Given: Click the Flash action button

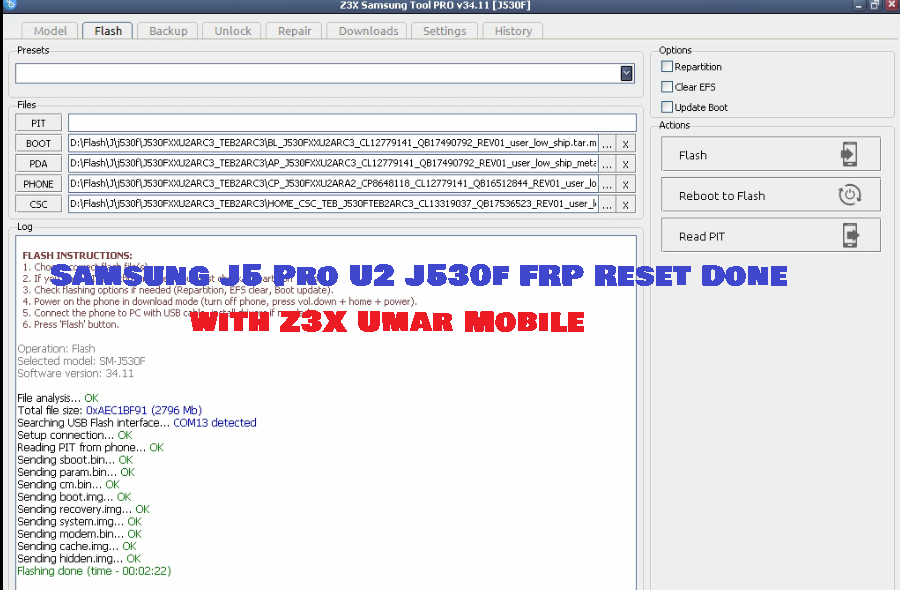Looking at the screenshot, I should tap(770, 154).
